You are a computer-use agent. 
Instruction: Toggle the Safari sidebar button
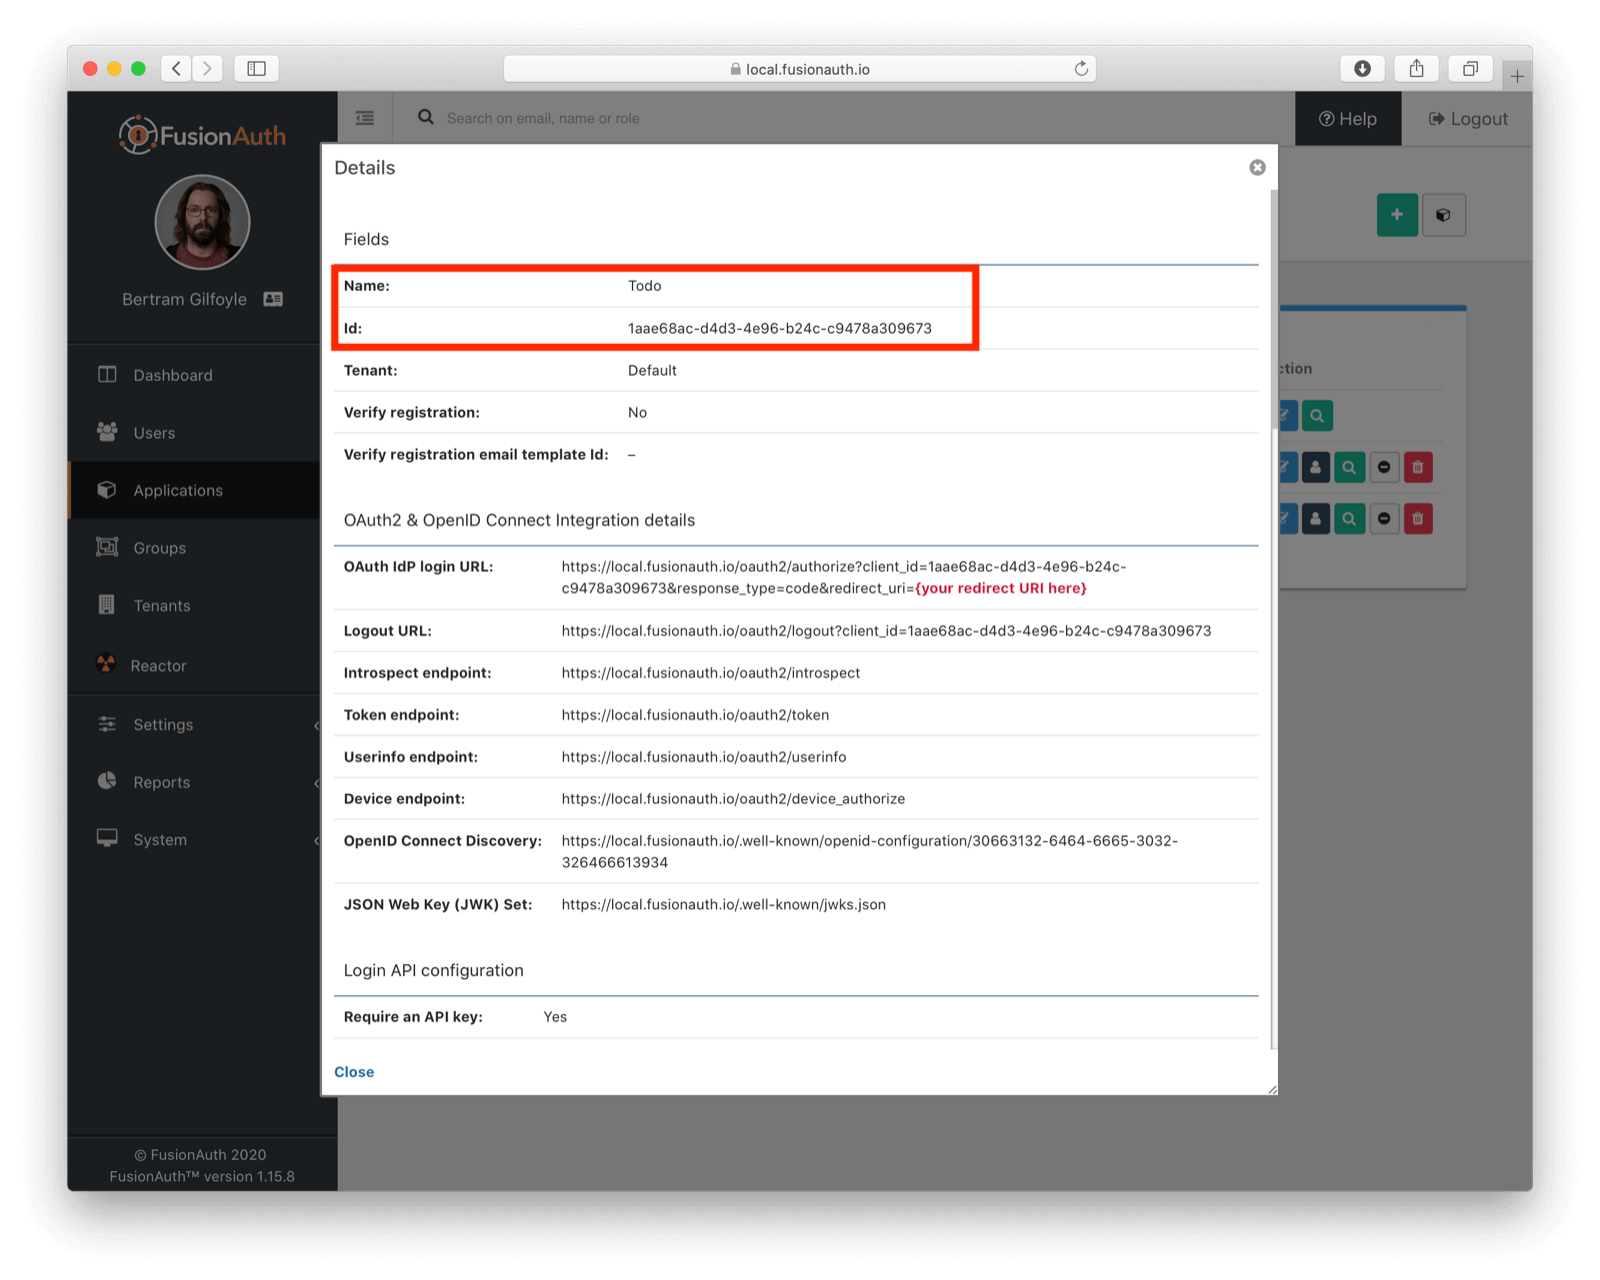(x=257, y=68)
